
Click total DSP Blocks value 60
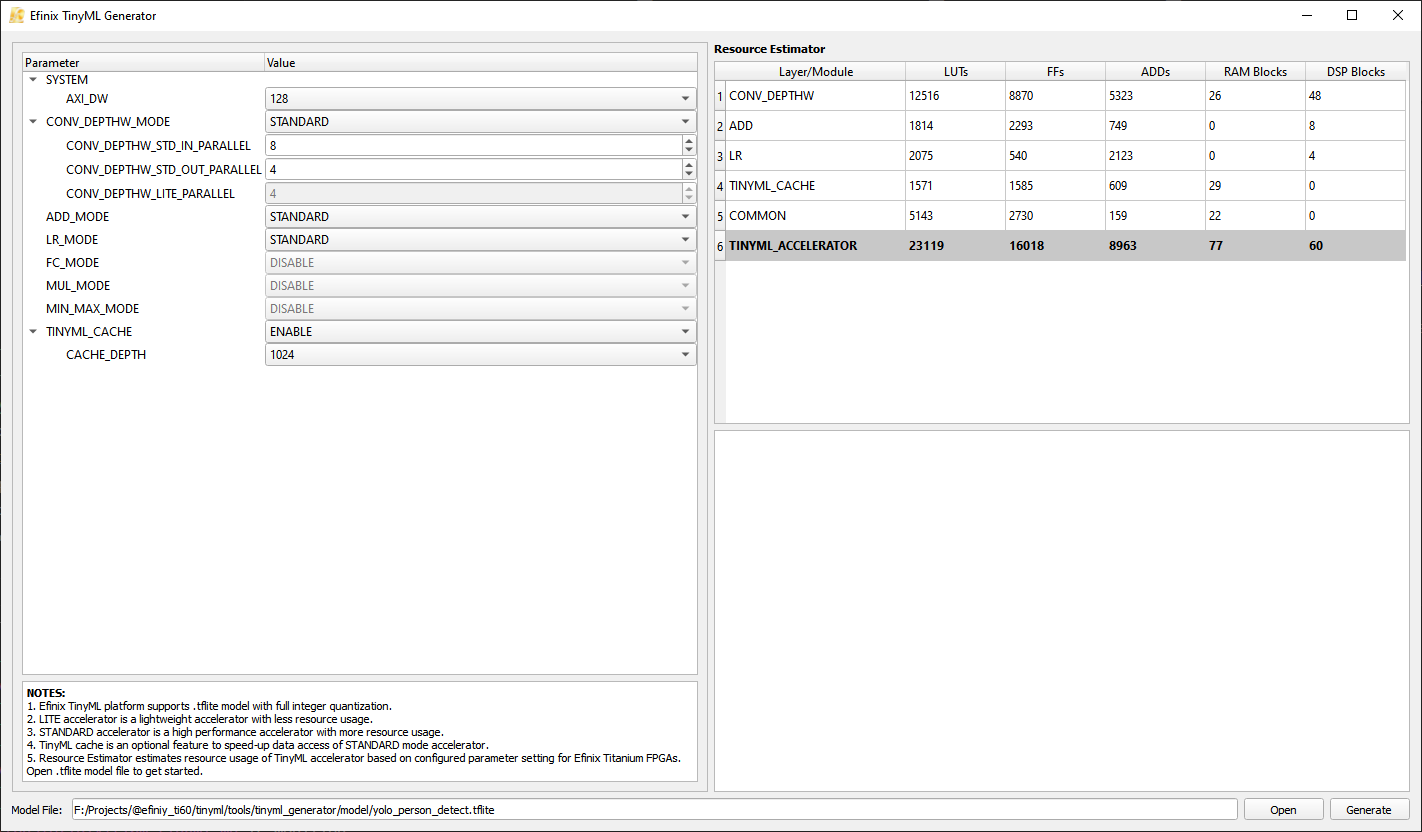click(x=1356, y=246)
